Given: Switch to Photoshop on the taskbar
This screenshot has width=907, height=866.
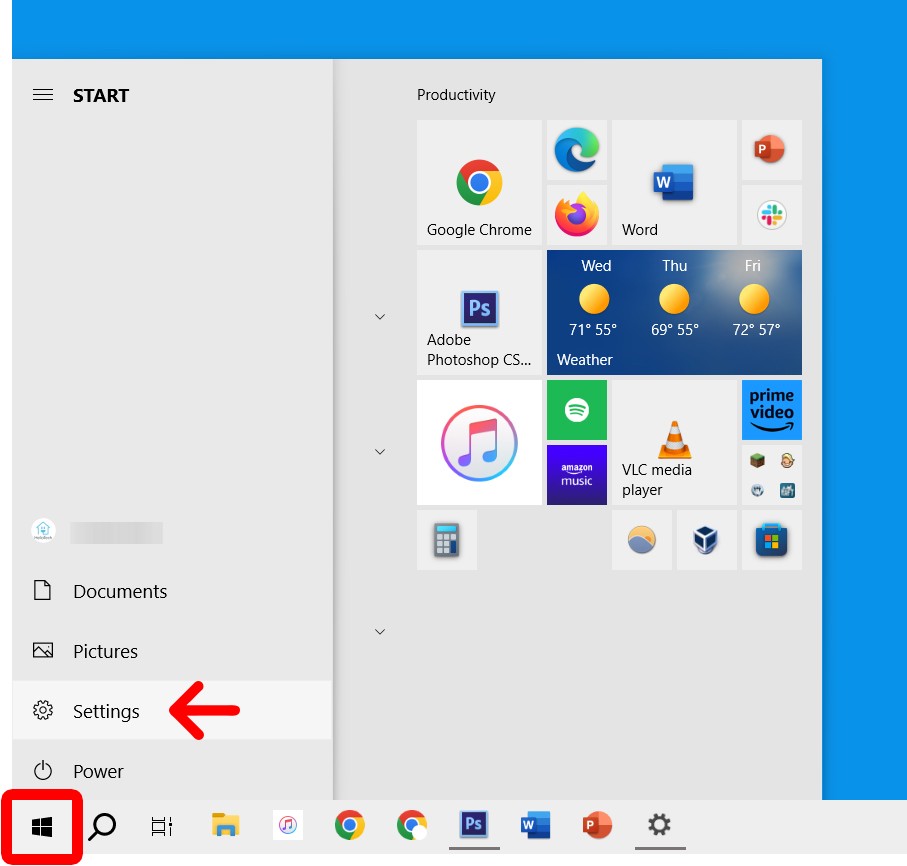Looking at the screenshot, I should tap(474, 825).
